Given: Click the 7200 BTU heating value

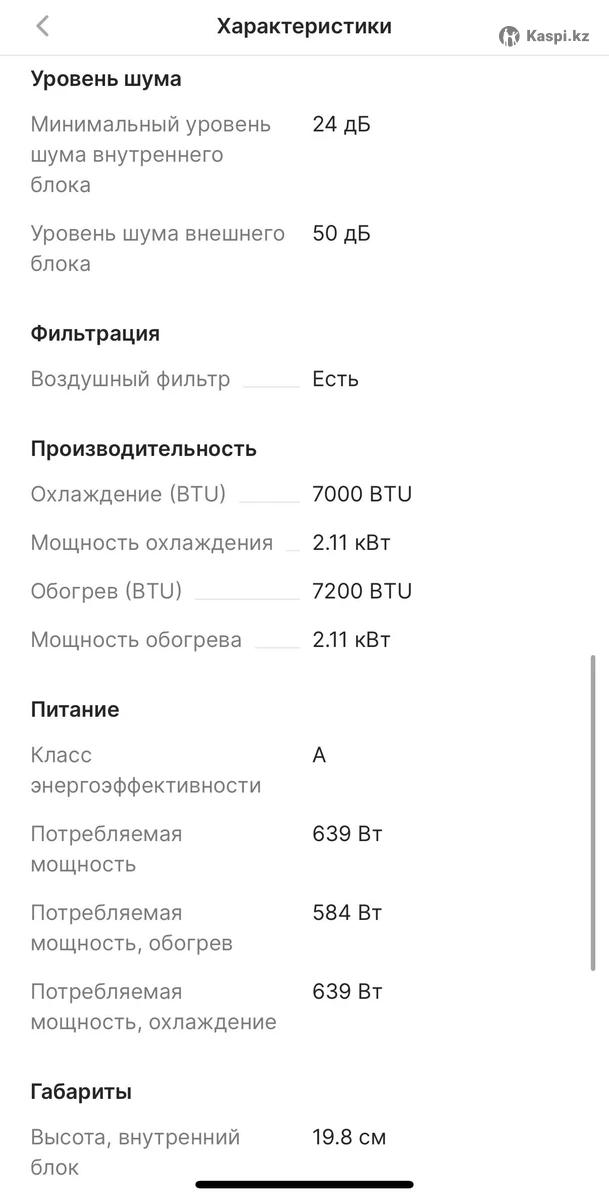Looking at the screenshot, I should 362,591.
